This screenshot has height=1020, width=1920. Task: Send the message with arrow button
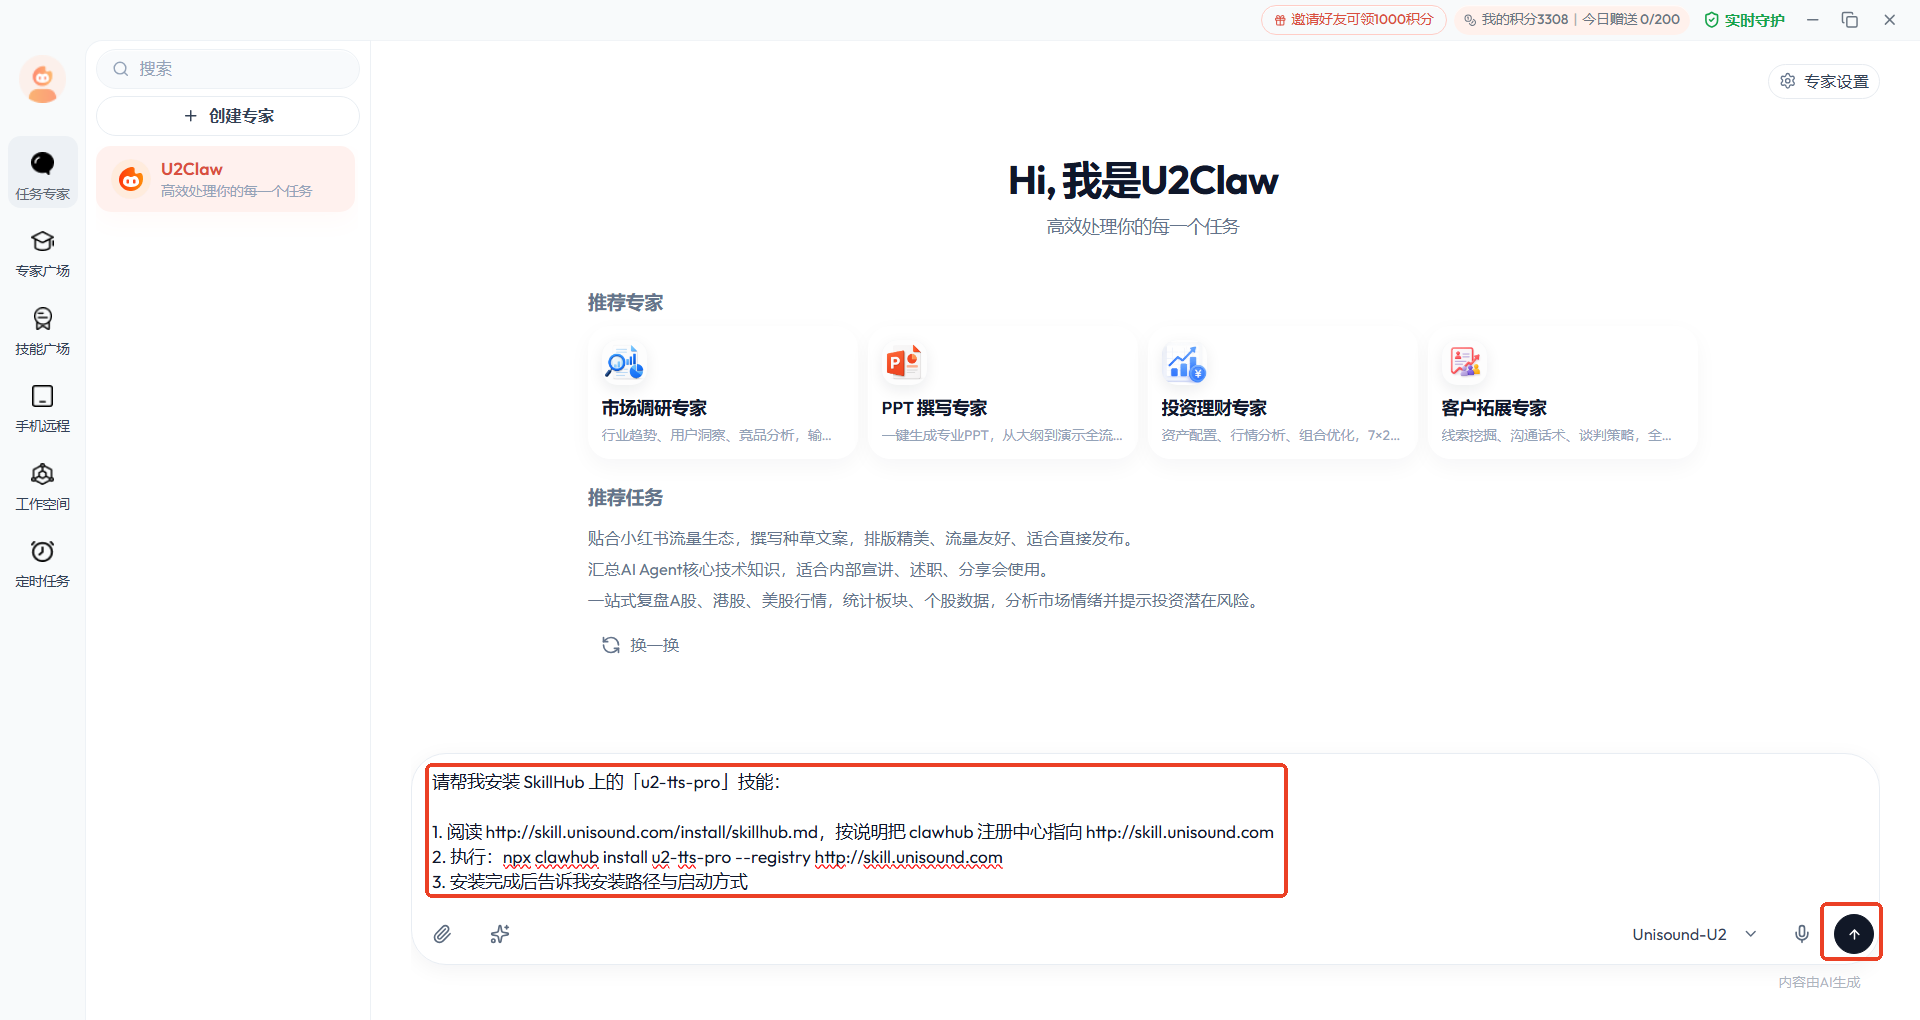(1853, 934)
